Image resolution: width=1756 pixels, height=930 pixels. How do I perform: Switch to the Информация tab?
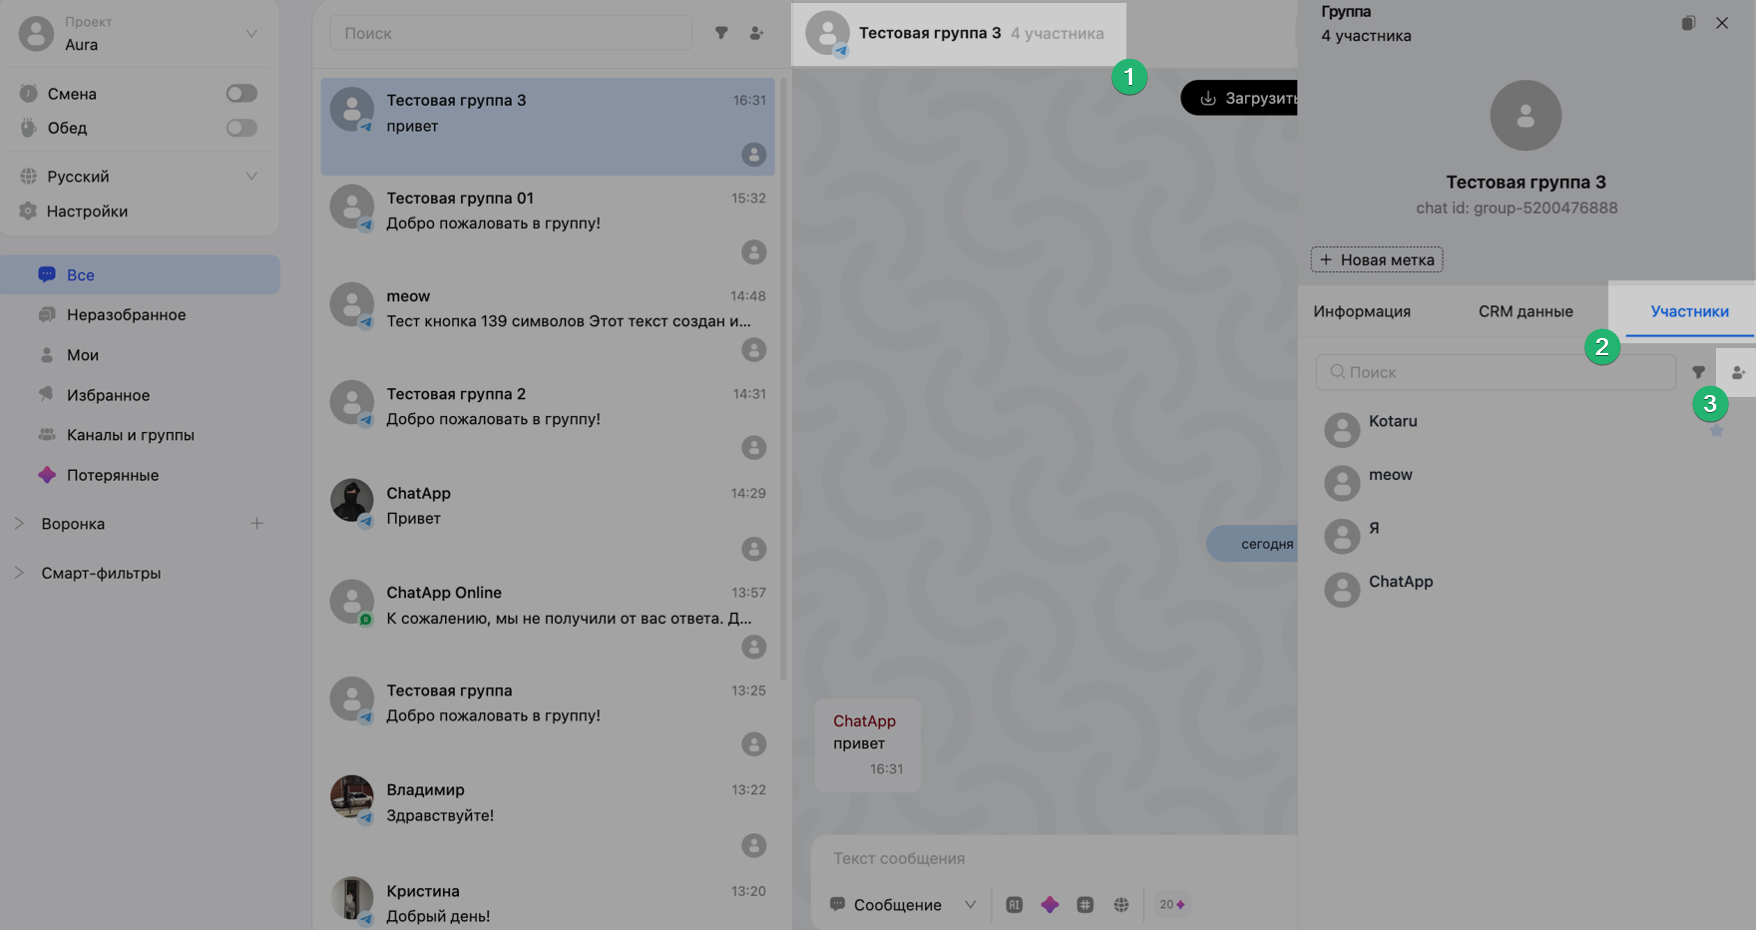[1362, 311]
